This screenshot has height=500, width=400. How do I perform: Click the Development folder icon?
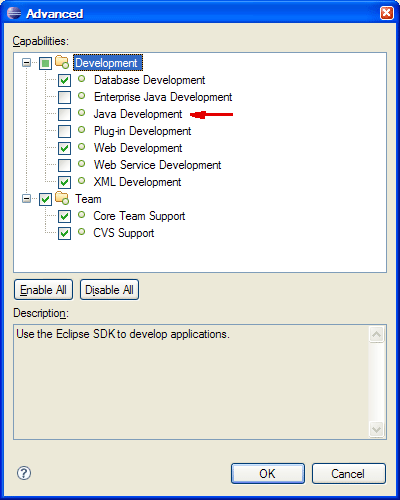click(62, 62)
